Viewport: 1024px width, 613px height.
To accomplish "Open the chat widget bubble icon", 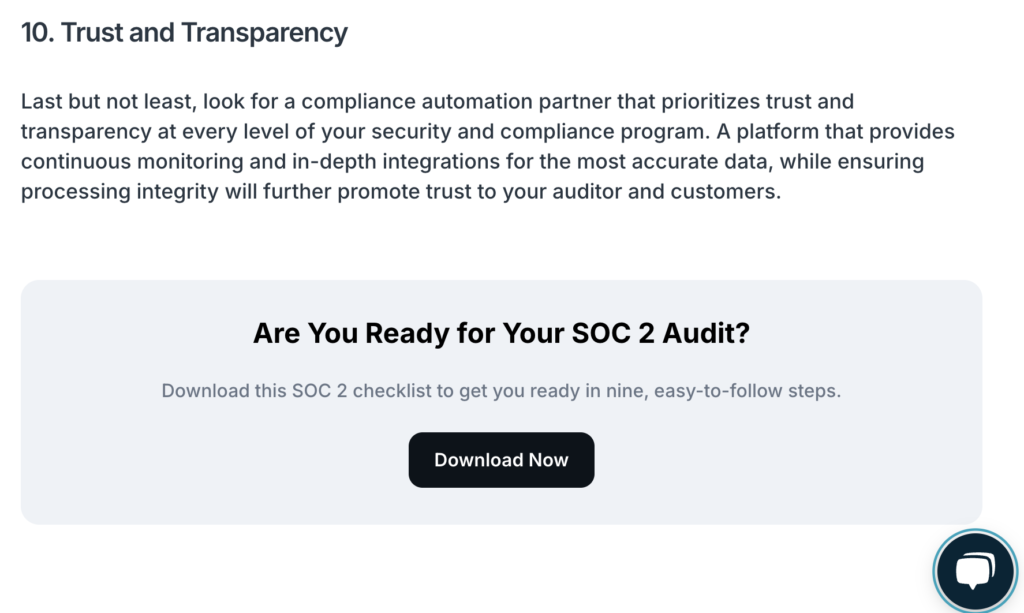I will pyautogui.click(x=974, y=570).
